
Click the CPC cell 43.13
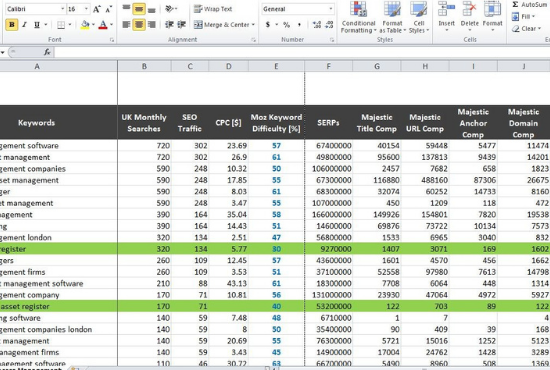(x=228, y=283)
